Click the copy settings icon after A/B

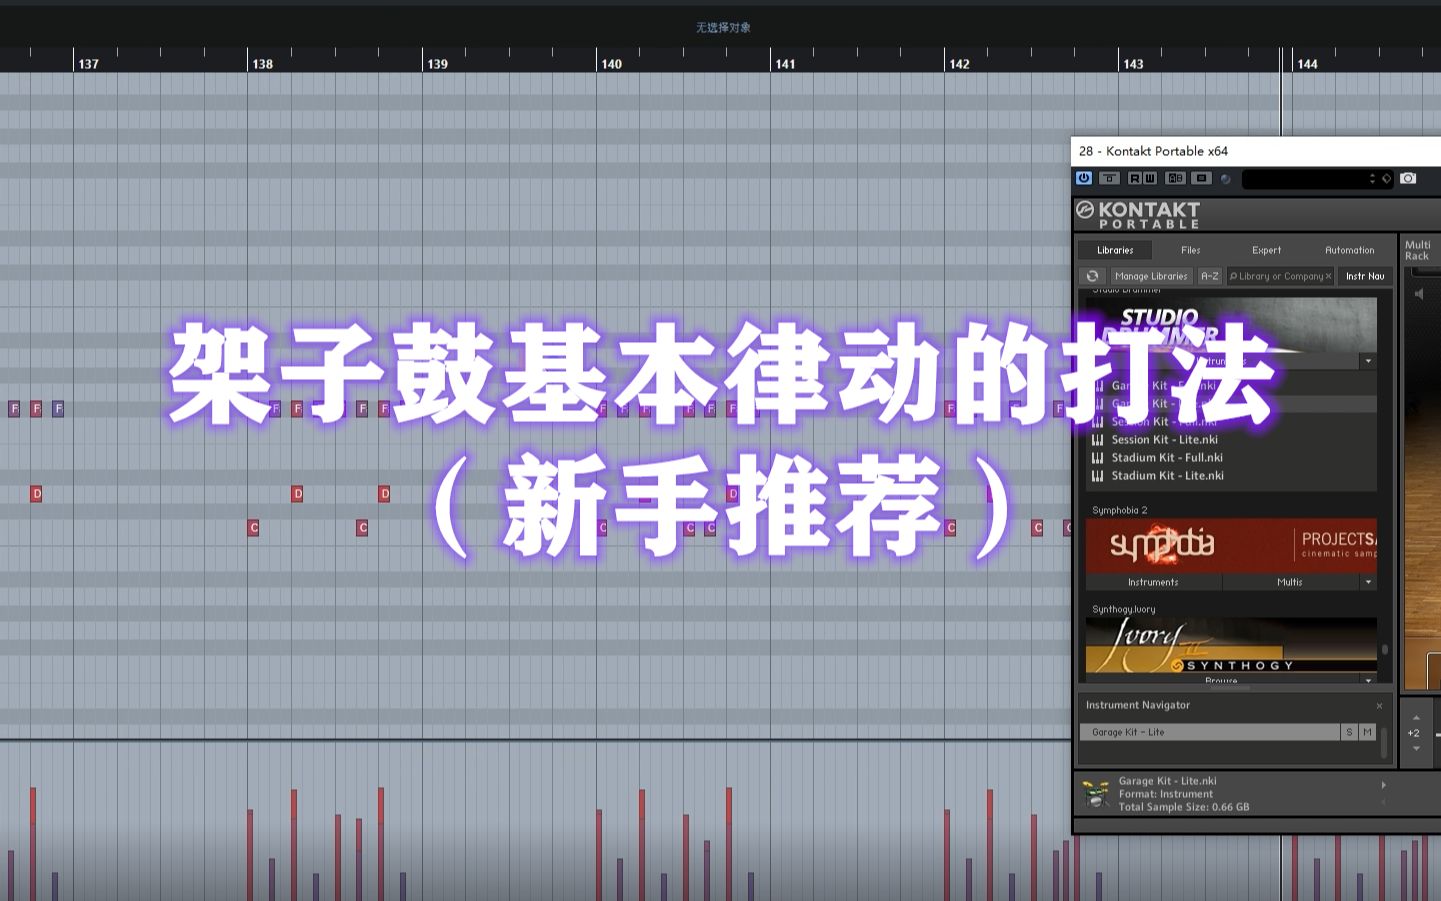[1202, 178]
